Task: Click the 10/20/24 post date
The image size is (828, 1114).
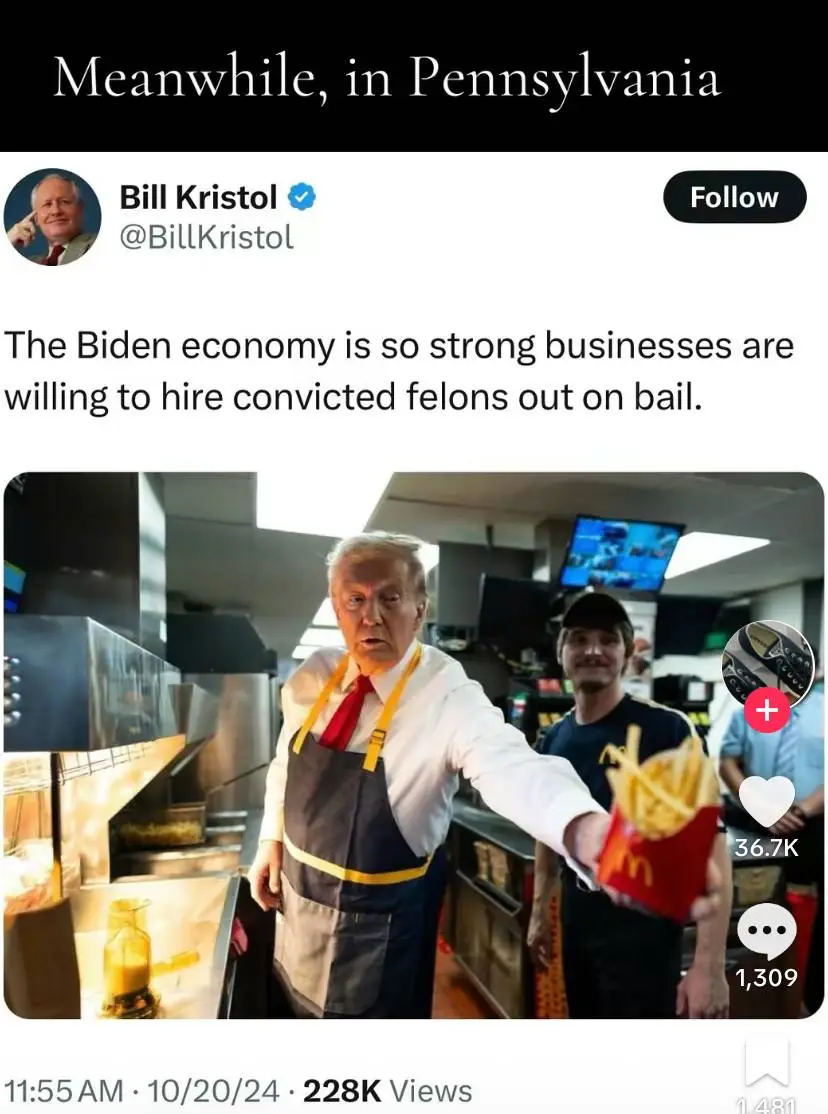Action: tap(214, 1091)
